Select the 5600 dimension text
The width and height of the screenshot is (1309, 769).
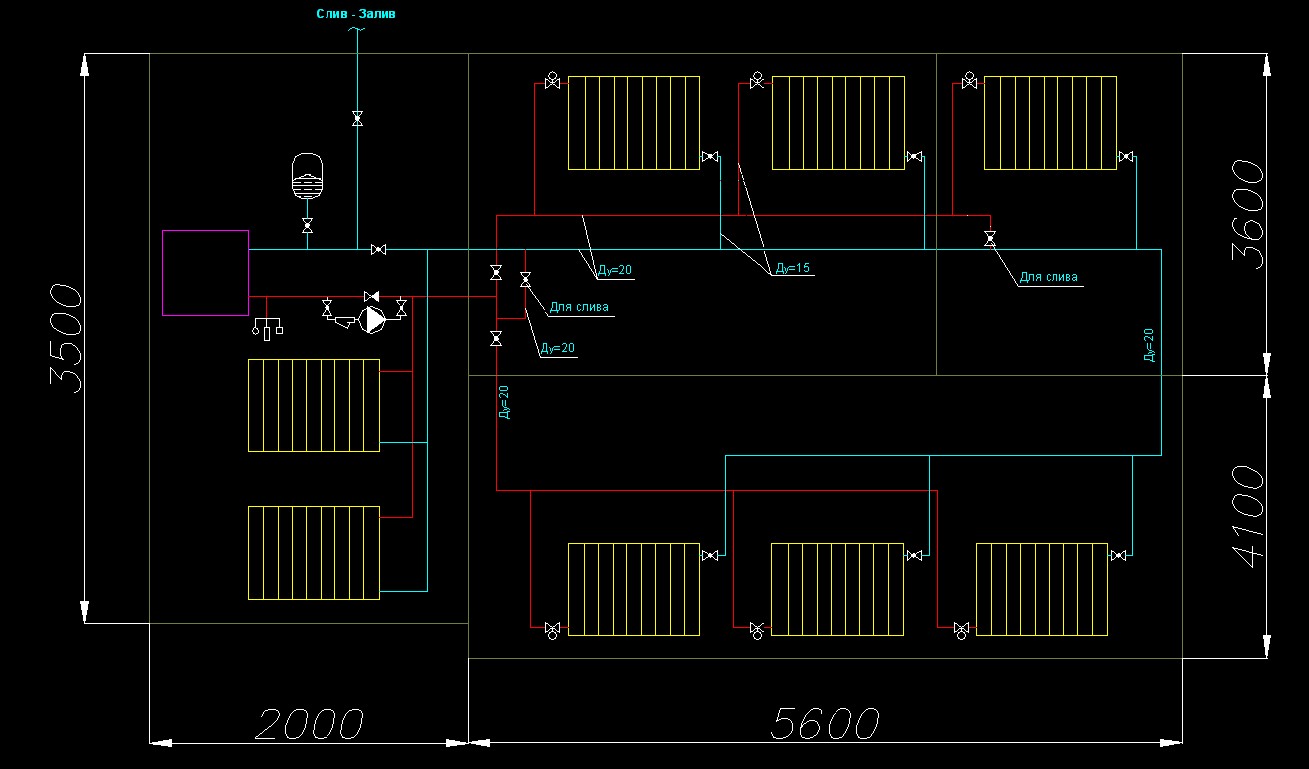(826, 724)
